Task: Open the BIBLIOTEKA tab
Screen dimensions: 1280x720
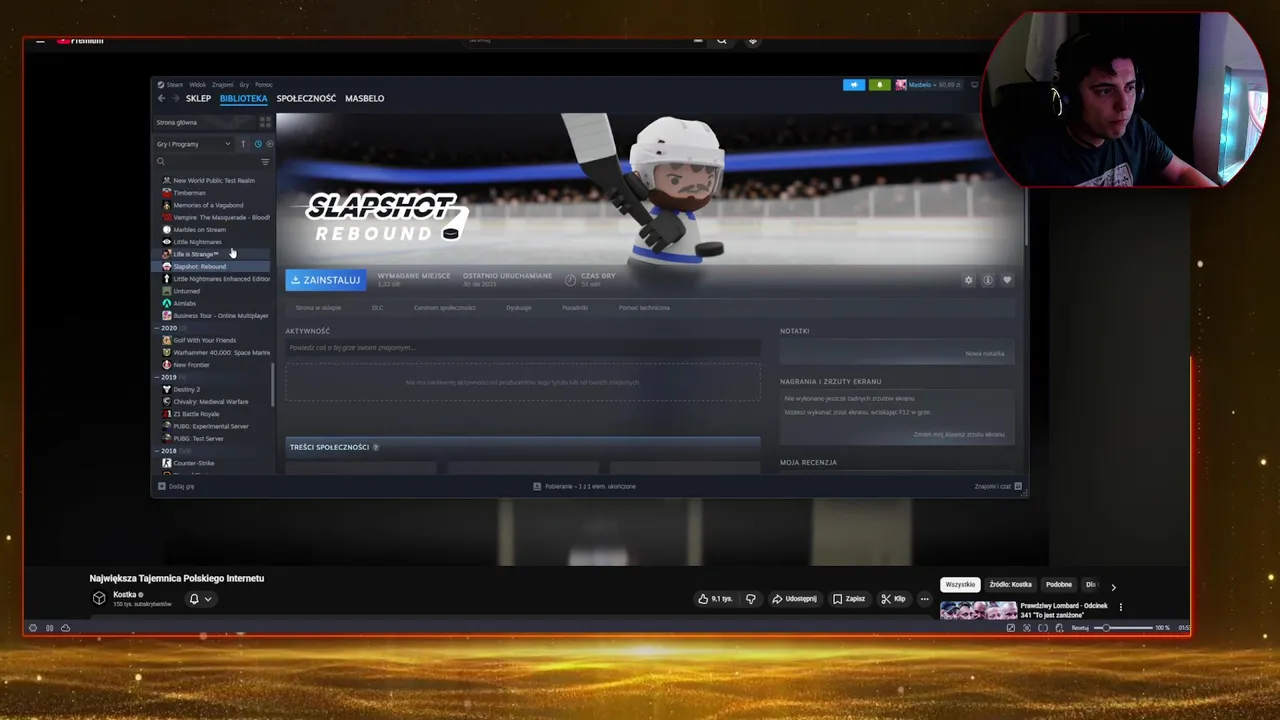Action: (244, 98)
